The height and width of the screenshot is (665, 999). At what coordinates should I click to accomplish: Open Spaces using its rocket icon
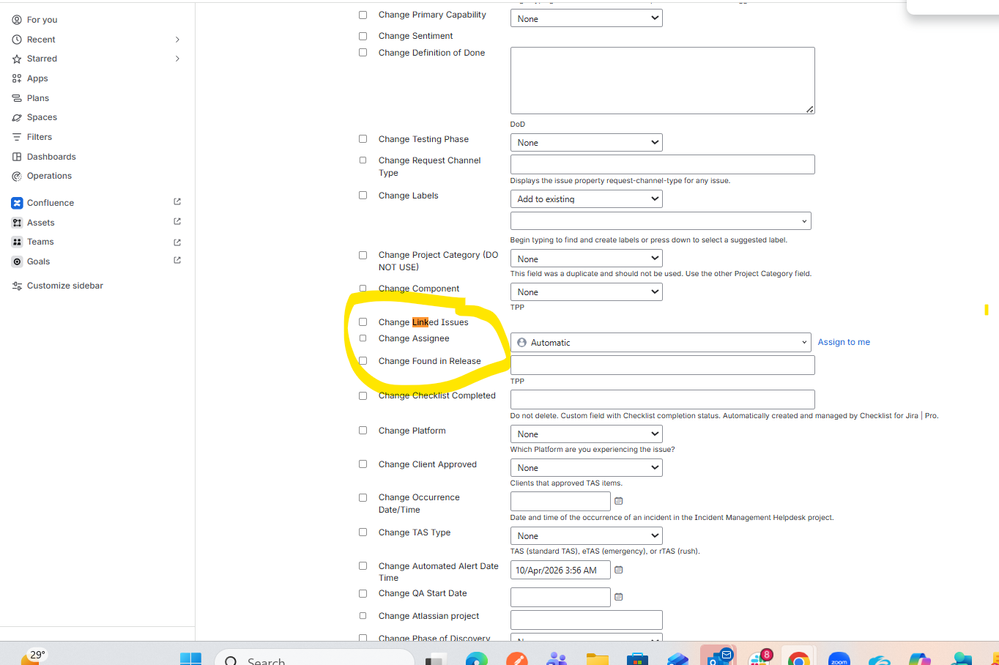pos(17,117)
